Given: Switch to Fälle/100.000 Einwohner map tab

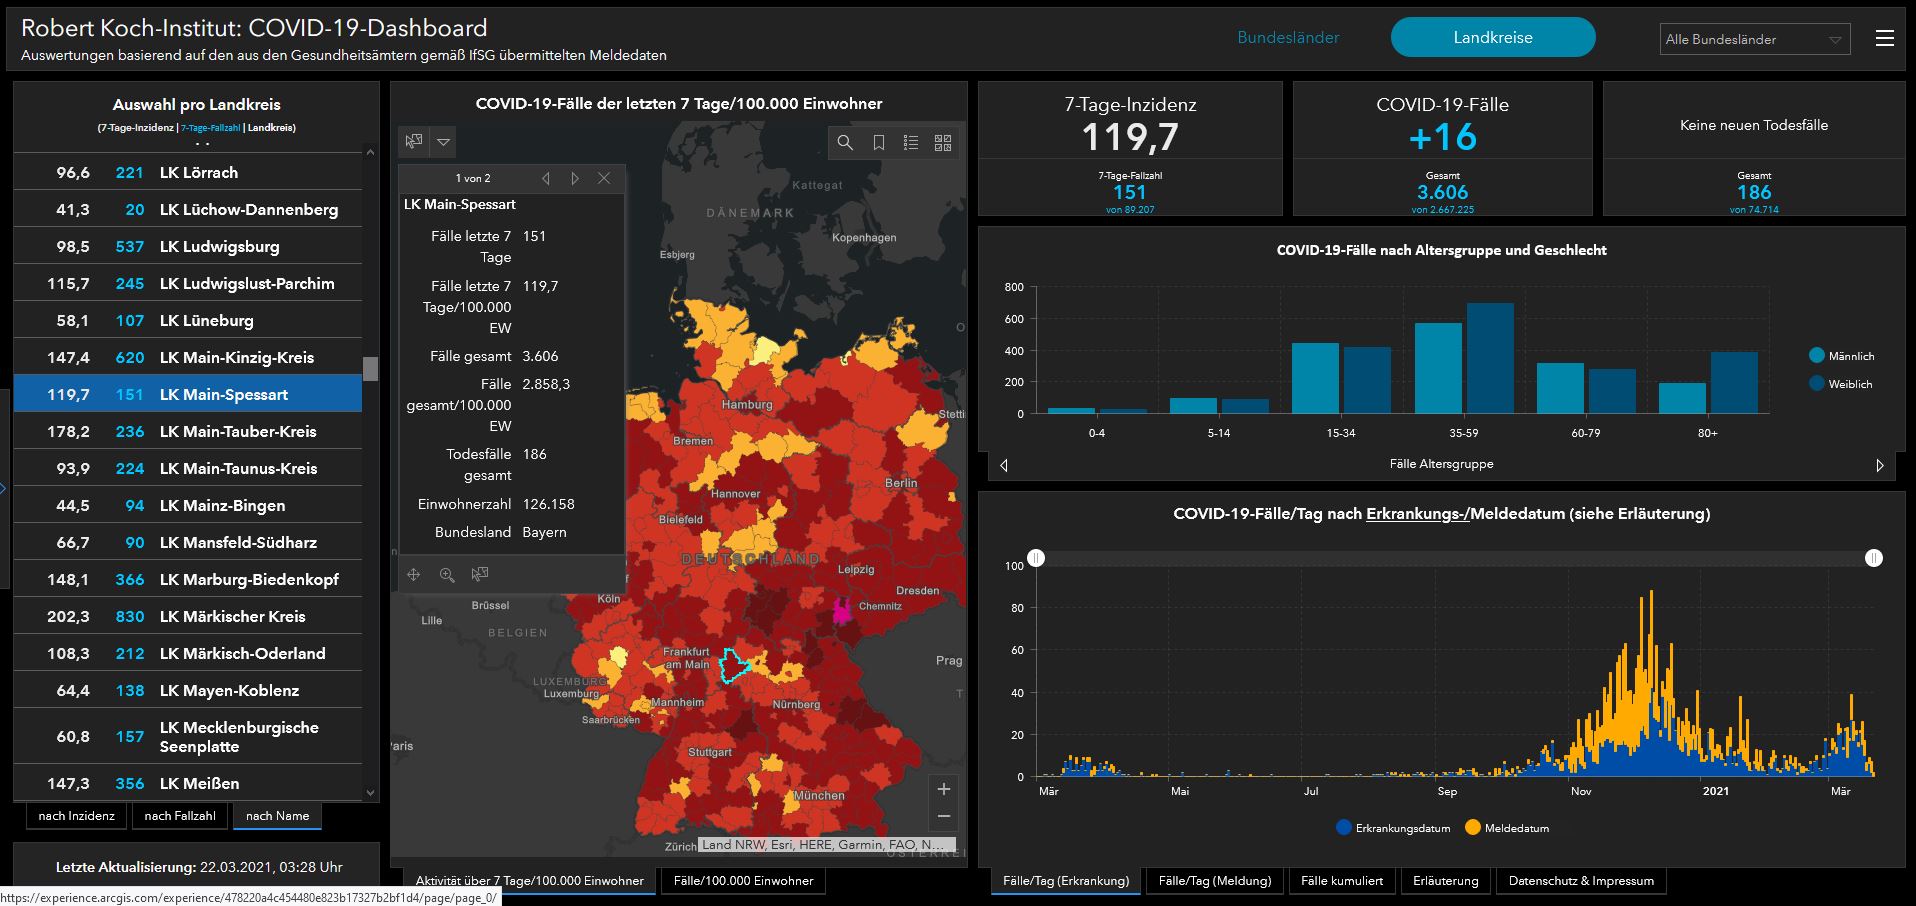Looking at the screenshot, I should coord(743,881).
